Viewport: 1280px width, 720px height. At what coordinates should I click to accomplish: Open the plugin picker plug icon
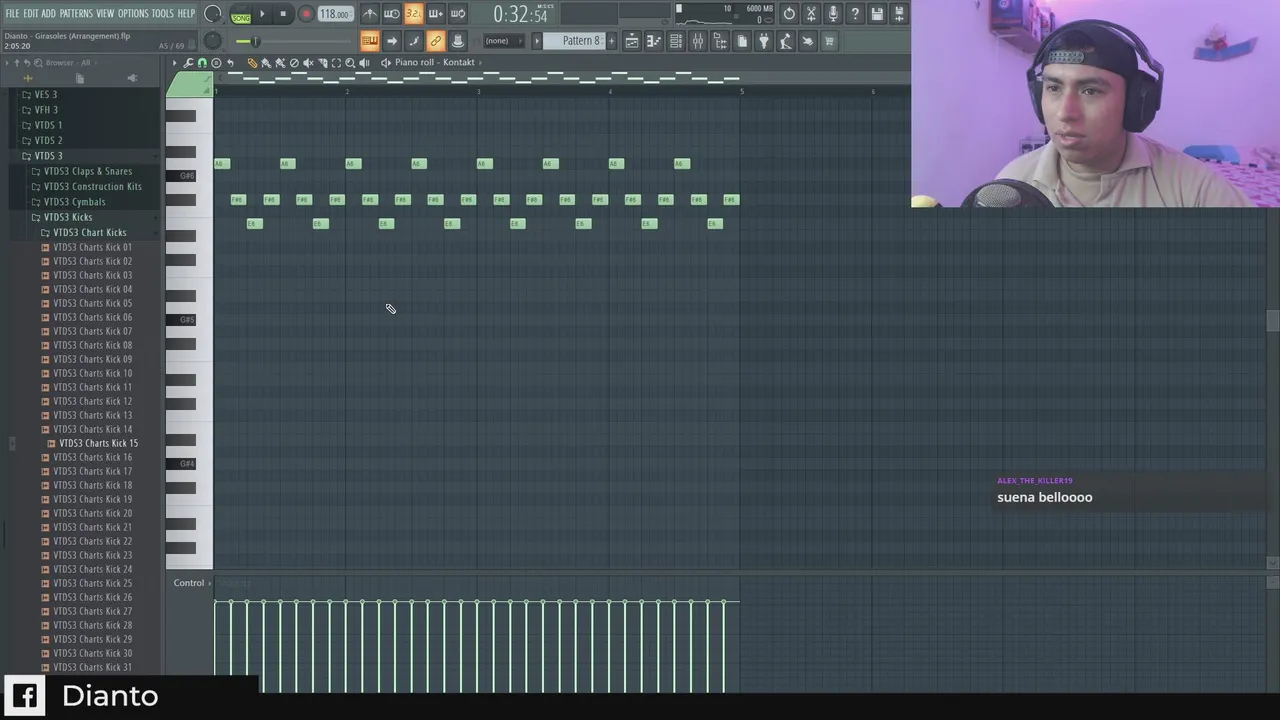pyautogui.click(x=764, y=41)
